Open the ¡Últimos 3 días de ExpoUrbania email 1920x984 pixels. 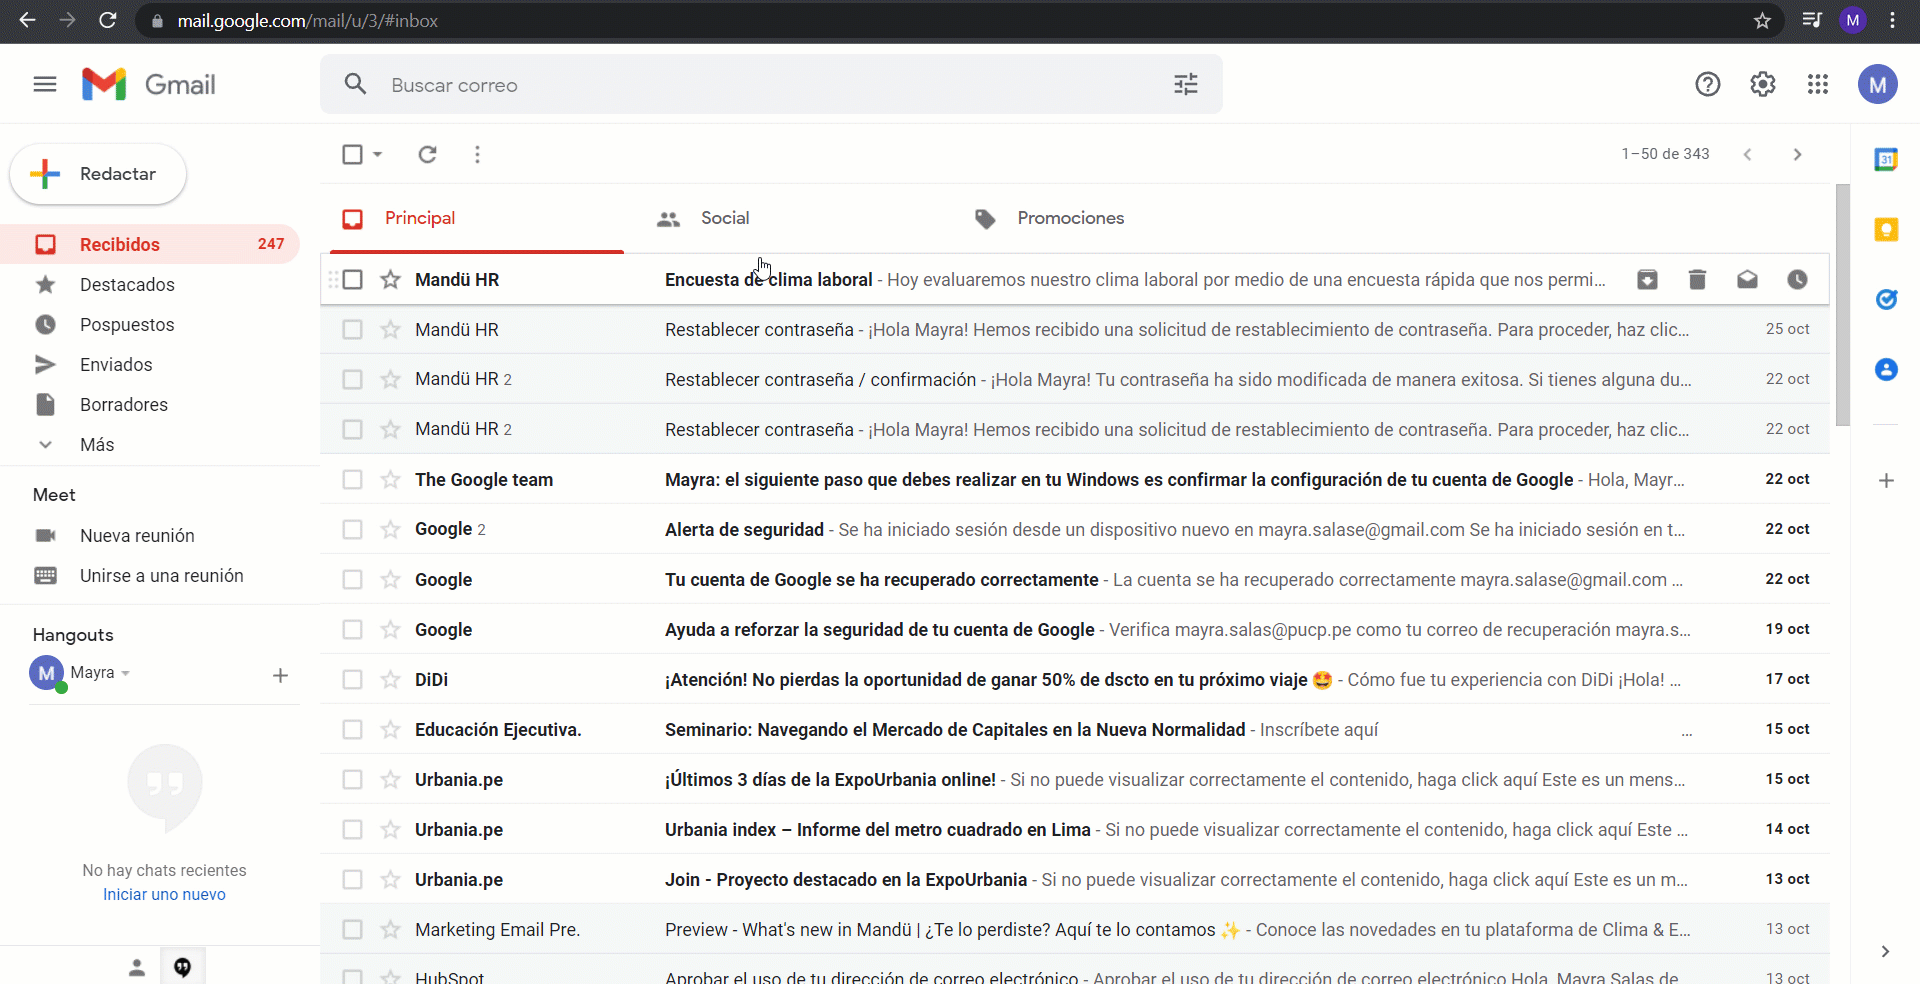tap(1075, 780)
